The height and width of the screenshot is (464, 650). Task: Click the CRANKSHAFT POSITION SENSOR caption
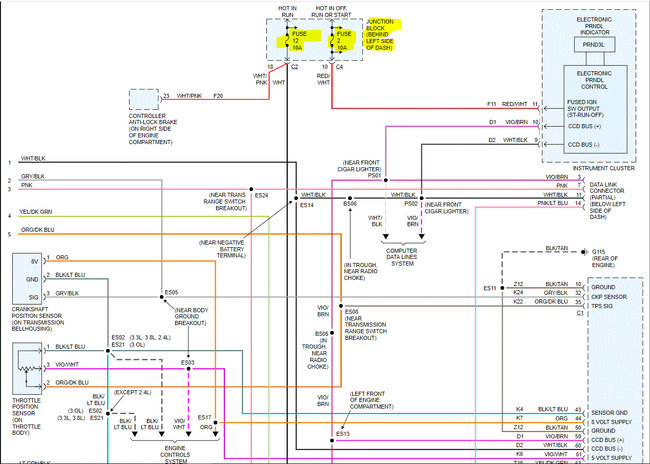pos(38,319)
